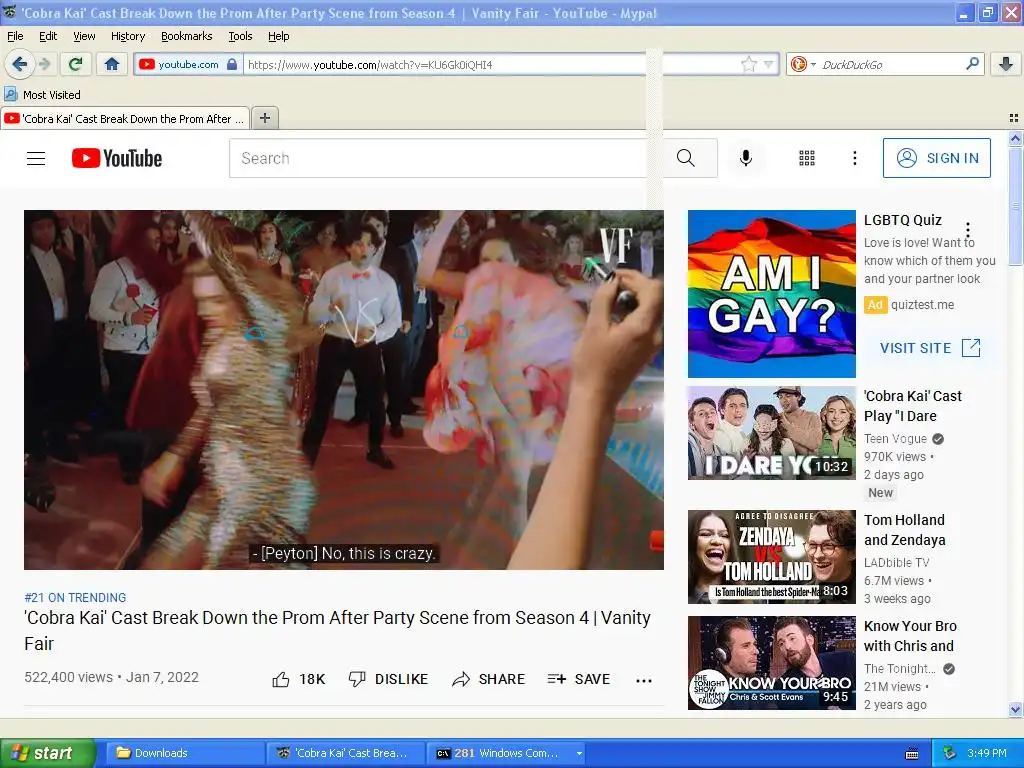The width and height of the screenshot is (1024, 768).
Task: Open the more actions ellipsis under video
Action: (644, 680)
